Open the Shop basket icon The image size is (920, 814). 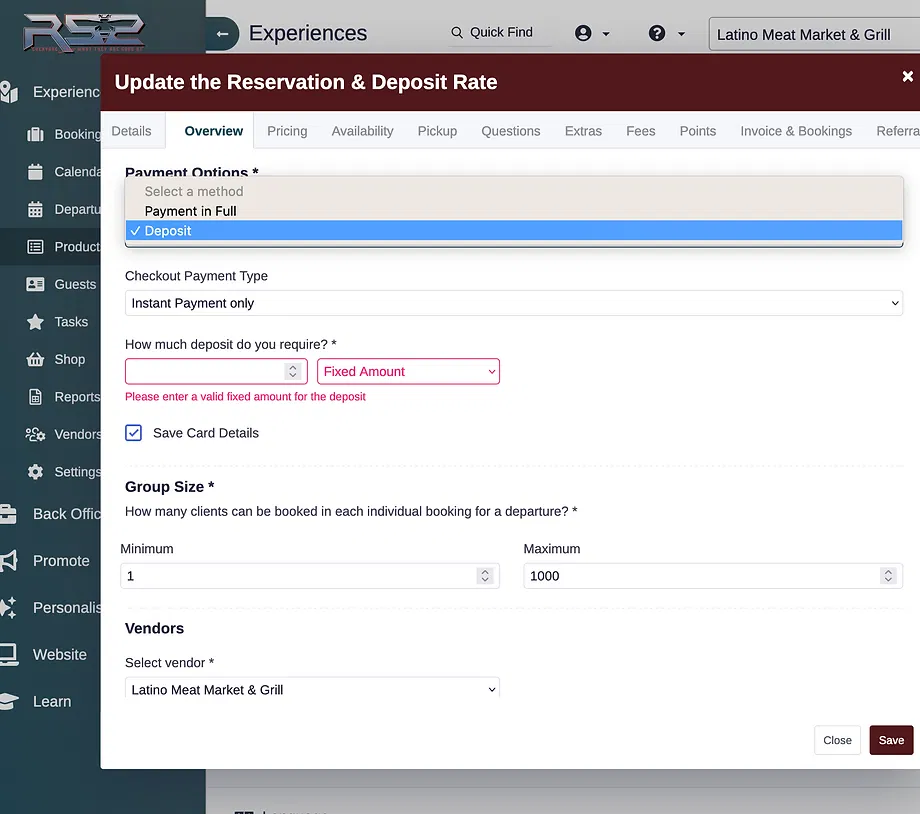pyautogui.click(x=36, y=359)
